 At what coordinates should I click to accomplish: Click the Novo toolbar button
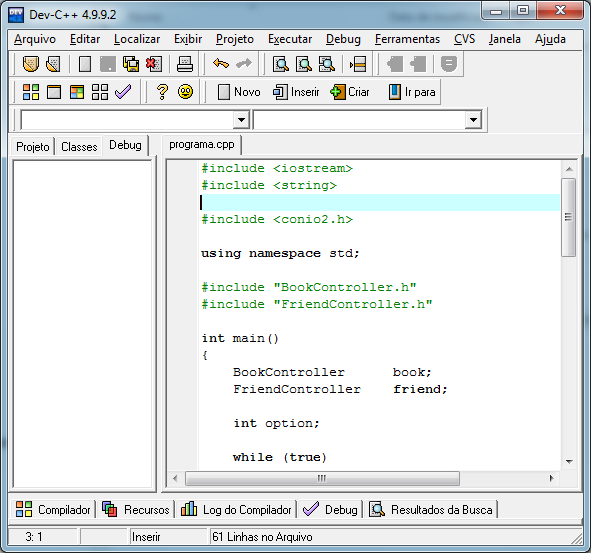(239, 92)
